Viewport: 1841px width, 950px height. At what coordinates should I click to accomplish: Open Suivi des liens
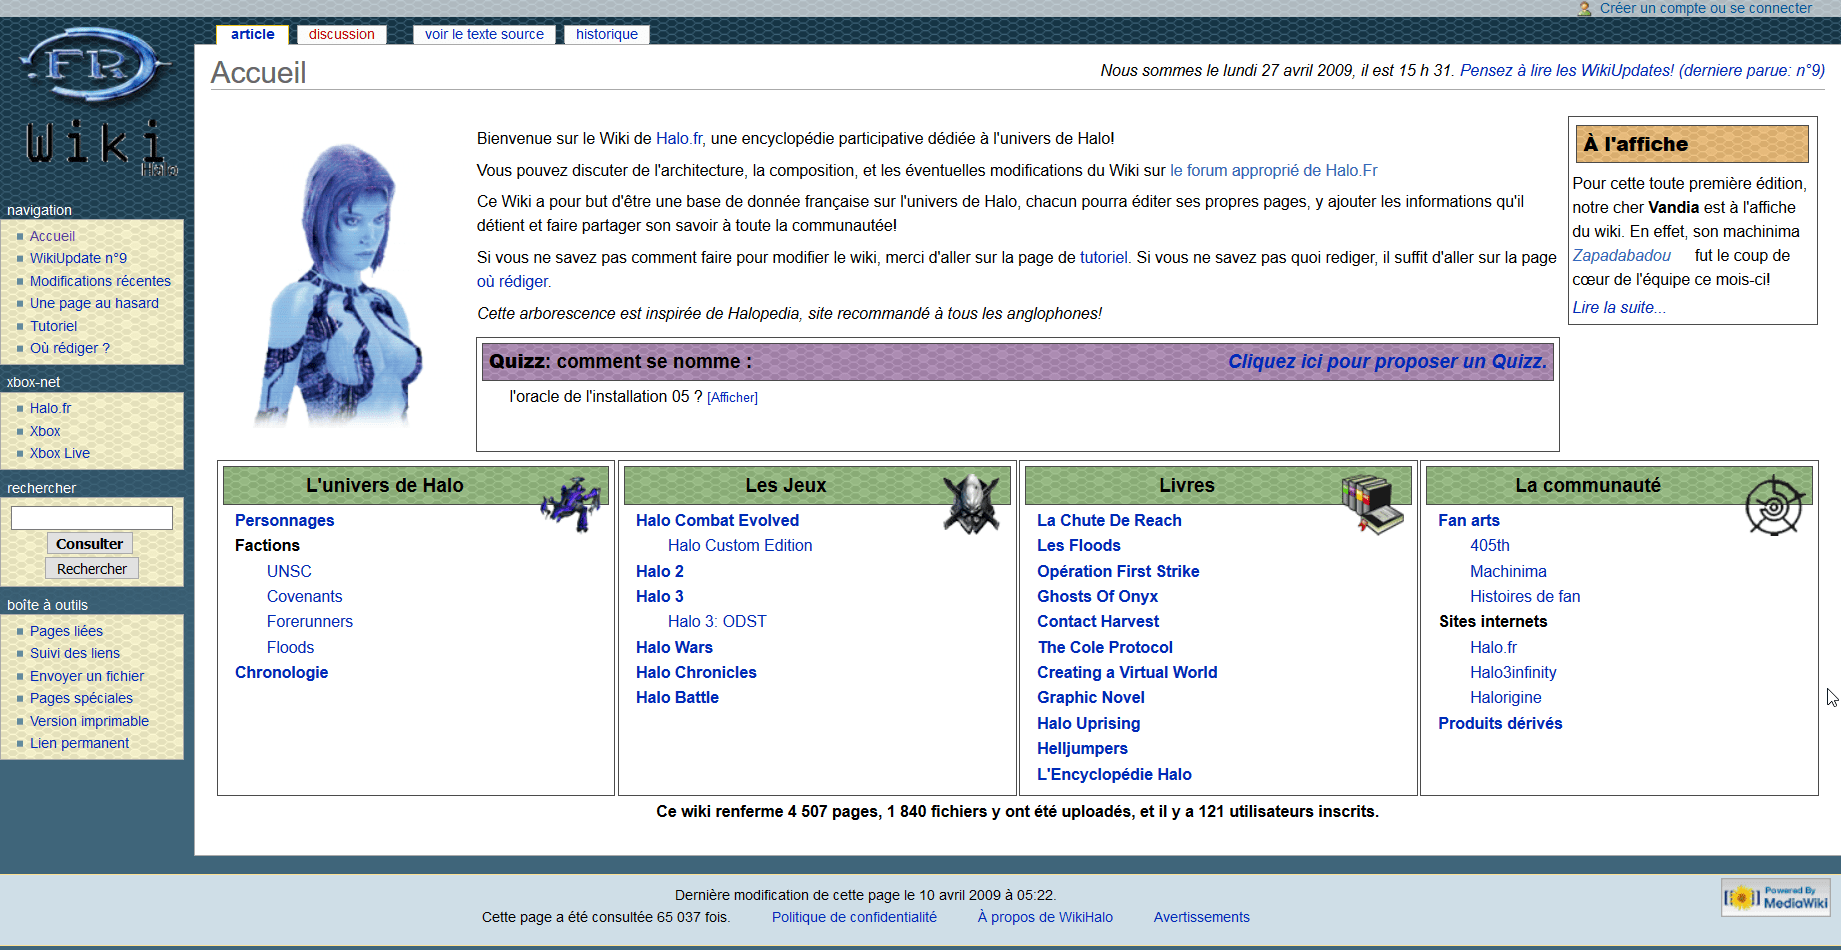click(x=75, y=653)
